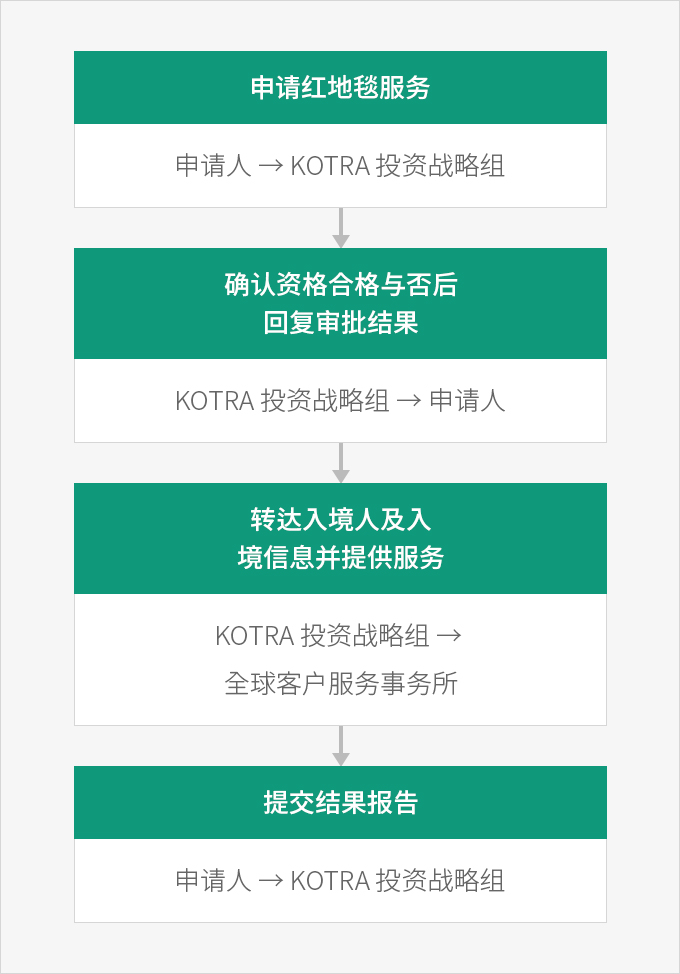Click the 境信息并提供服务 header line
The width and height of the screenshot is (680, 974).
(x=340, y=558)
